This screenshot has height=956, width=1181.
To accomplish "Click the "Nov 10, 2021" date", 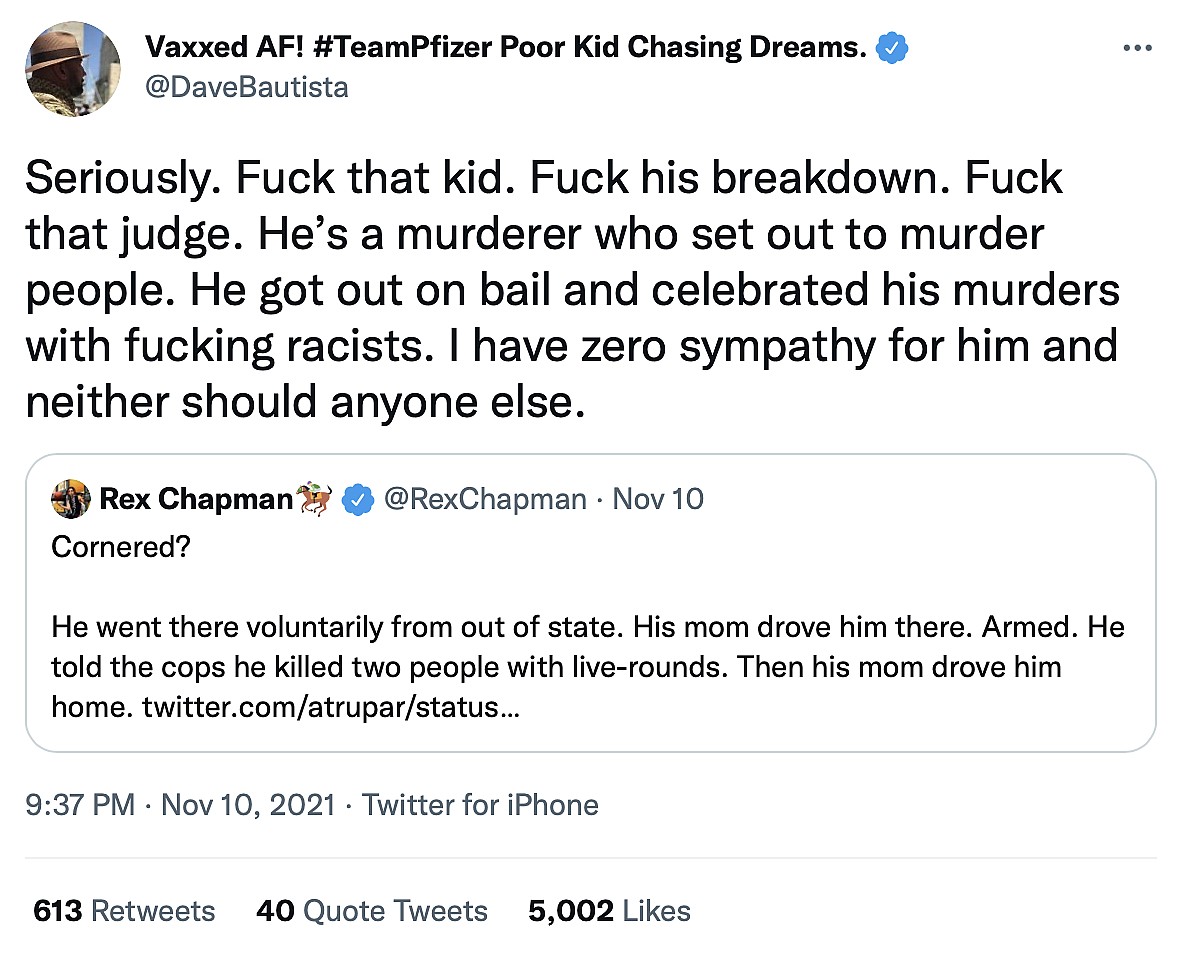I will [x=248, y=805].
